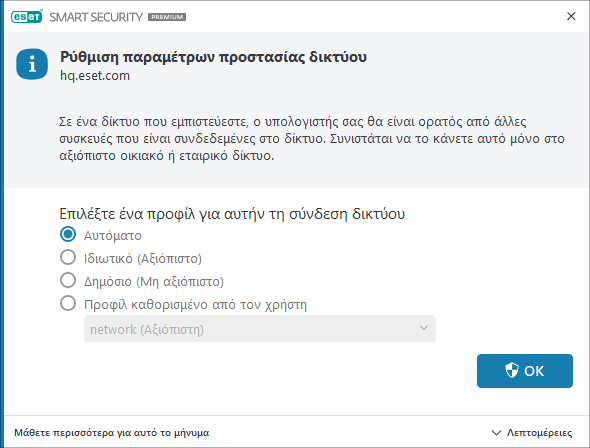
Task: Open the network (Αξιόπιστη) profile dropdown
Action: point(260,329)
